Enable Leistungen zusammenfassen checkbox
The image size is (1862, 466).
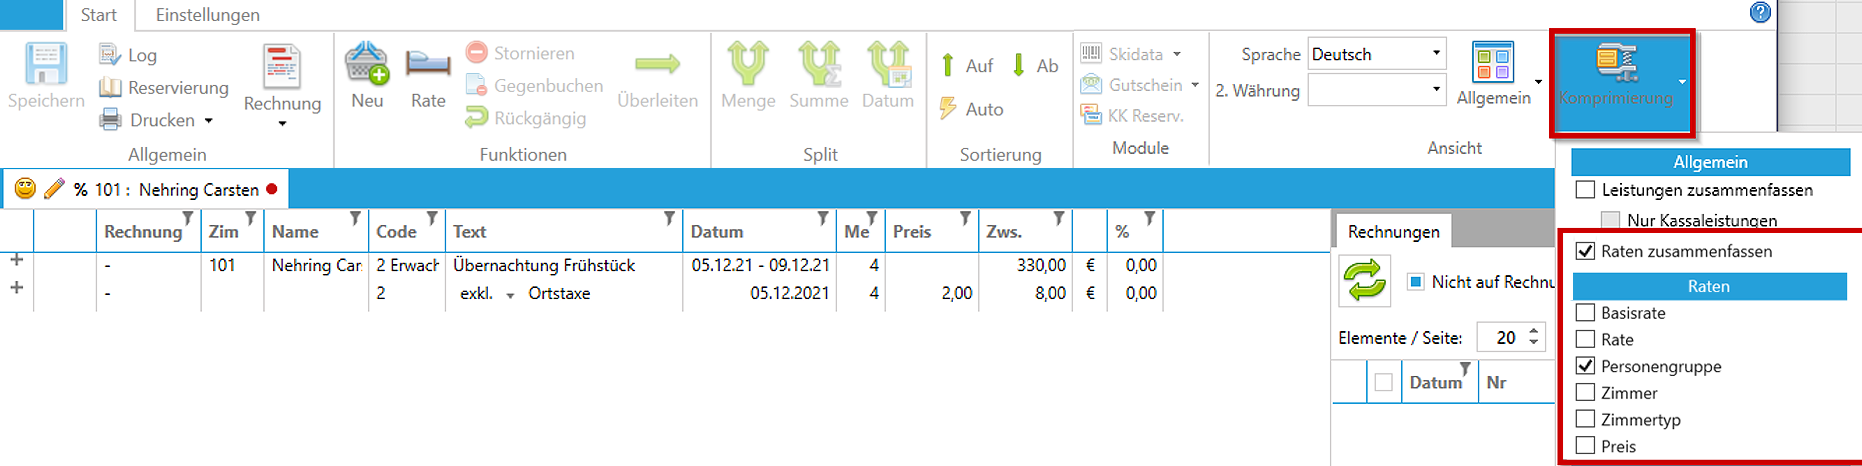(x=1585, y=190)
